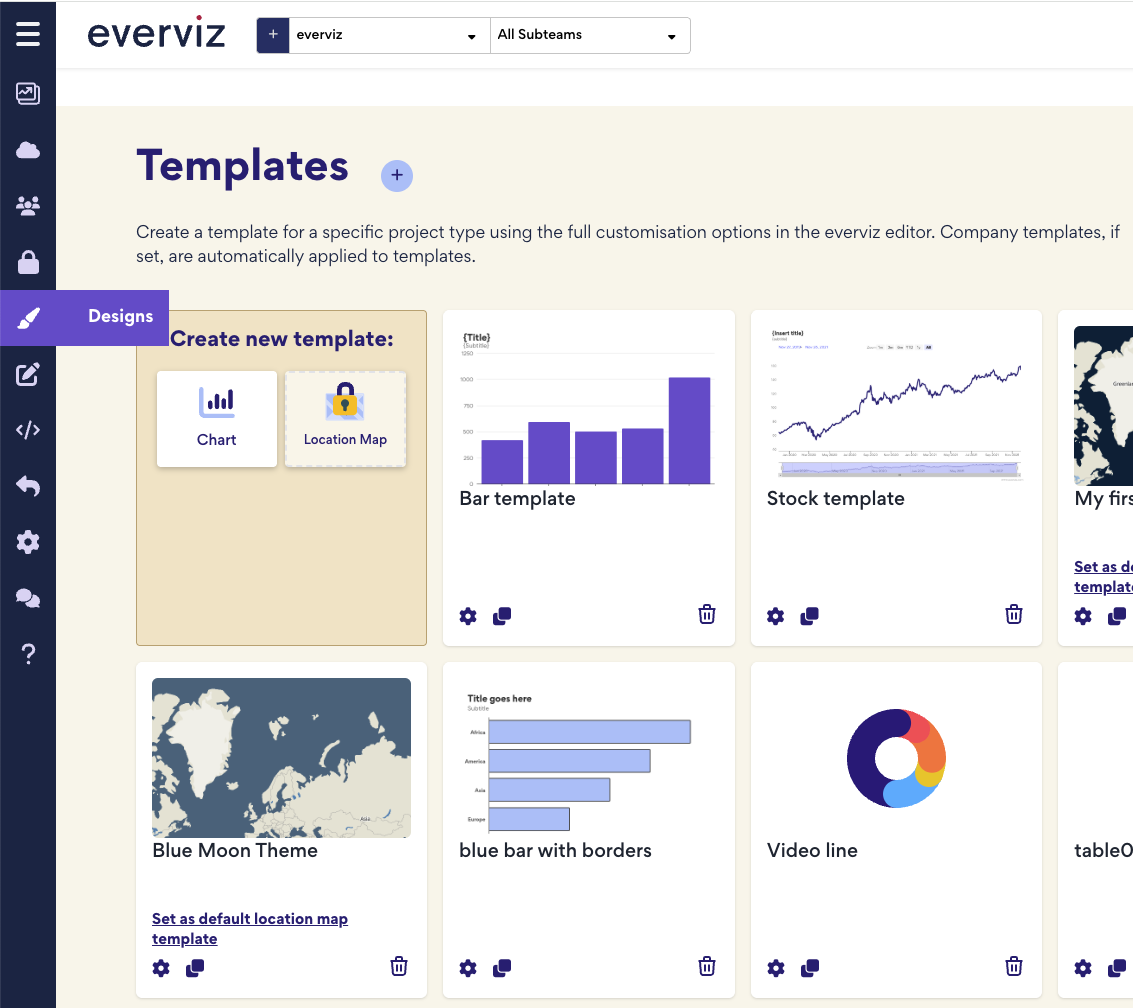Duplicate the Bar template
Viewport: 1133px width, 1008px height.
click(x=502, y=616)
